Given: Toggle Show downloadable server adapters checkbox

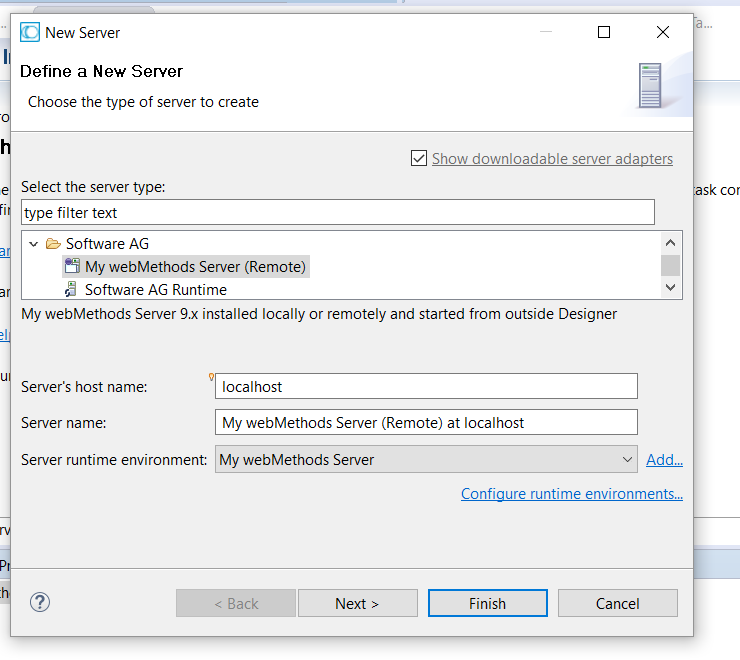Looking at the screenshot, I should point(419,159).
